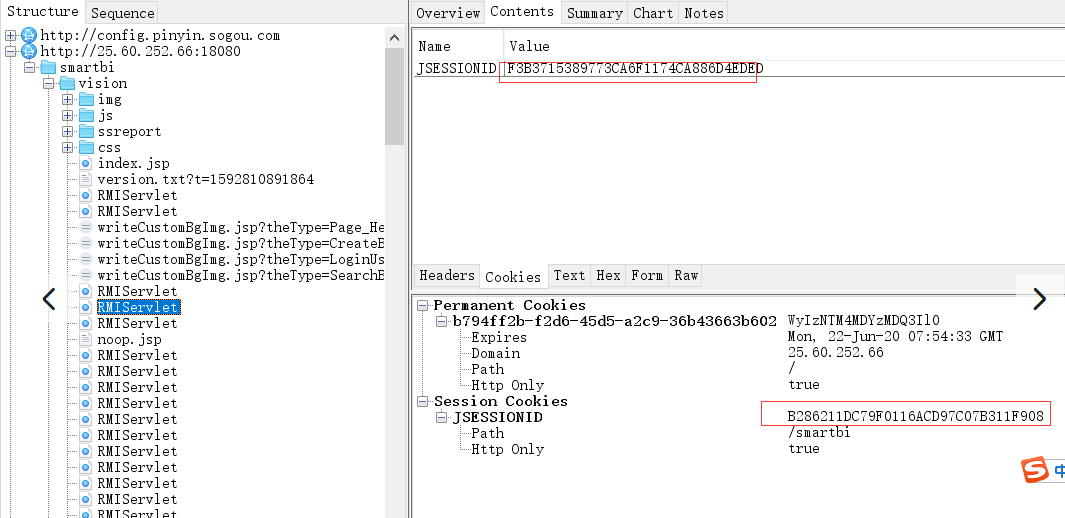Image resolution: width=1065 pixels, height=518 pixels.
Task: Collapse the vision folder node
Action: tap(49, 84)
